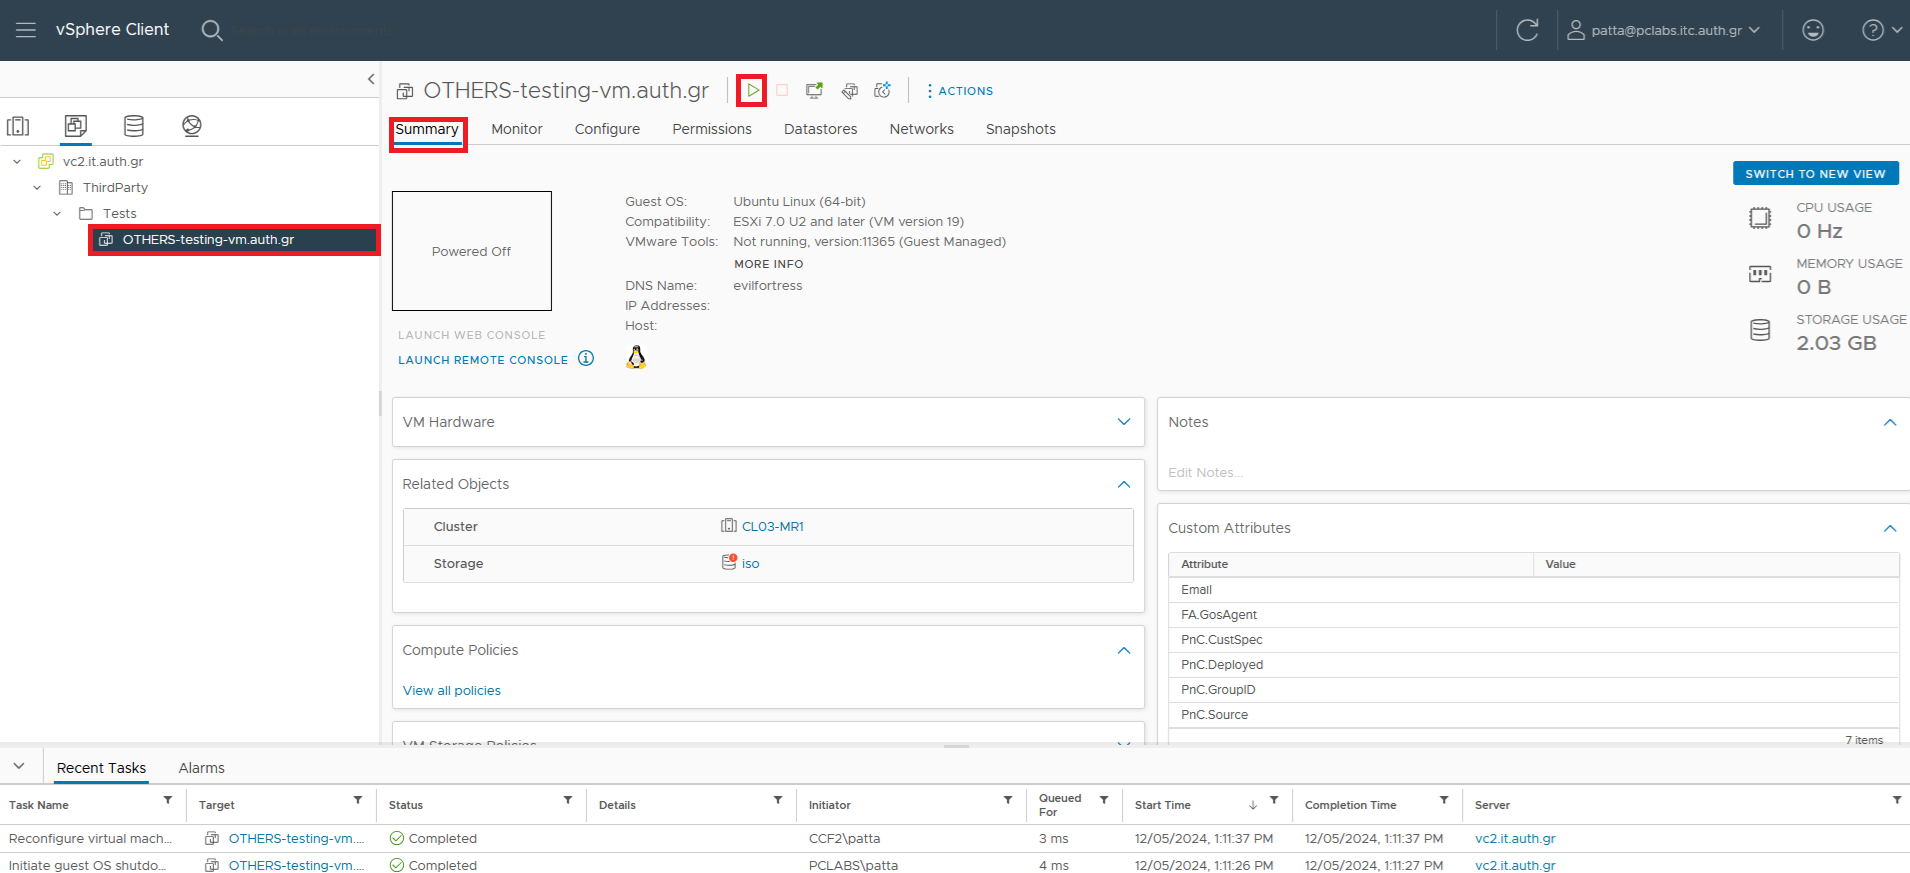The width and height of the screenshot is (1910, 873).
Task: Switch to Hosts and Clusters inventory view
Action: pyautogui.click(x=18, y=126)
